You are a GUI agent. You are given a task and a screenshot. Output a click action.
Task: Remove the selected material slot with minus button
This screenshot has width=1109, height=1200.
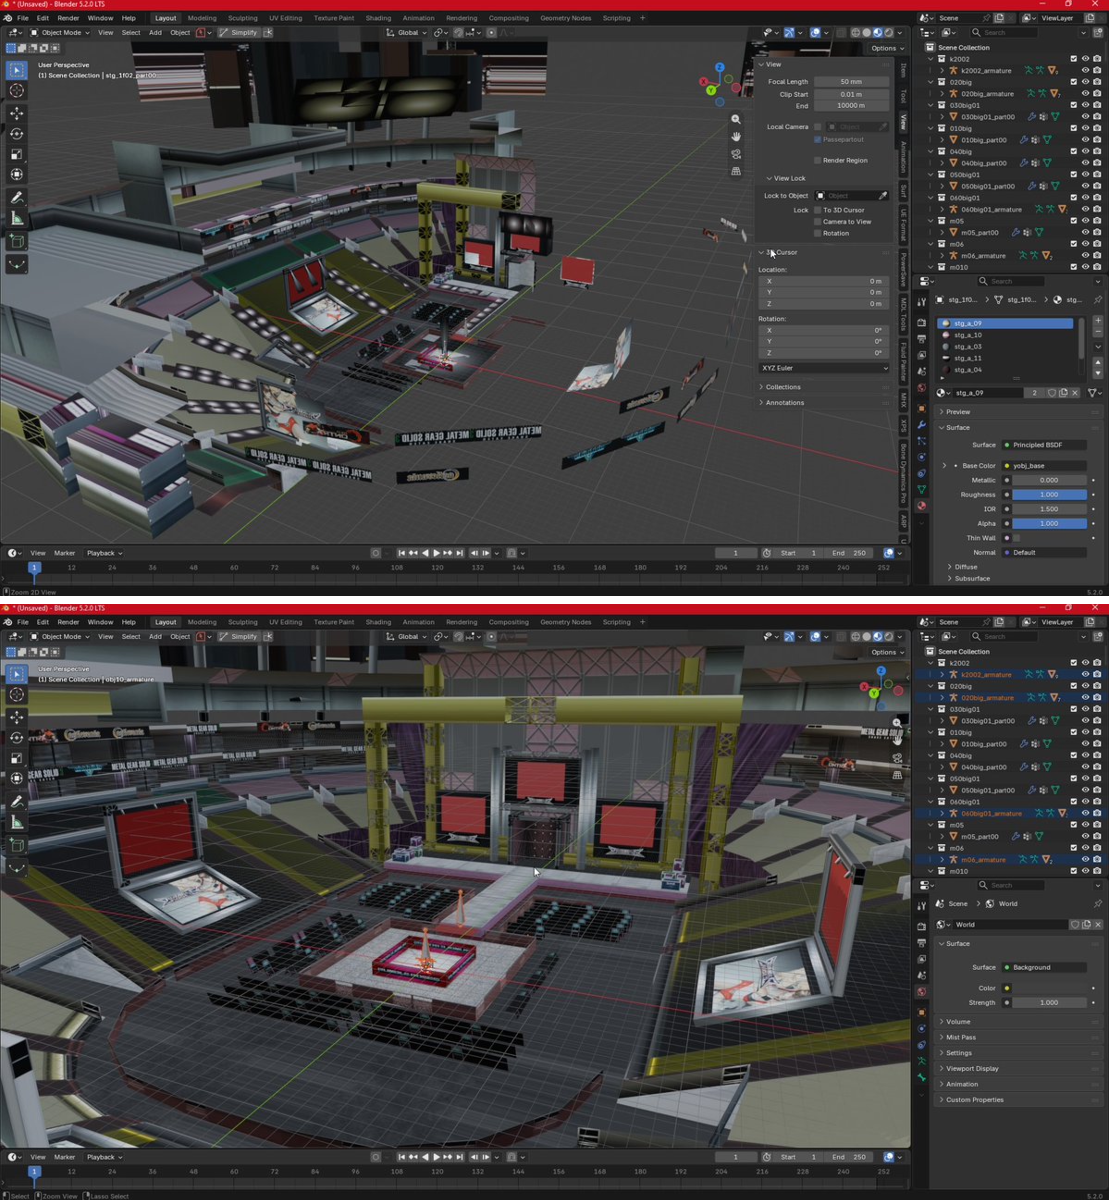[1098, 332]
